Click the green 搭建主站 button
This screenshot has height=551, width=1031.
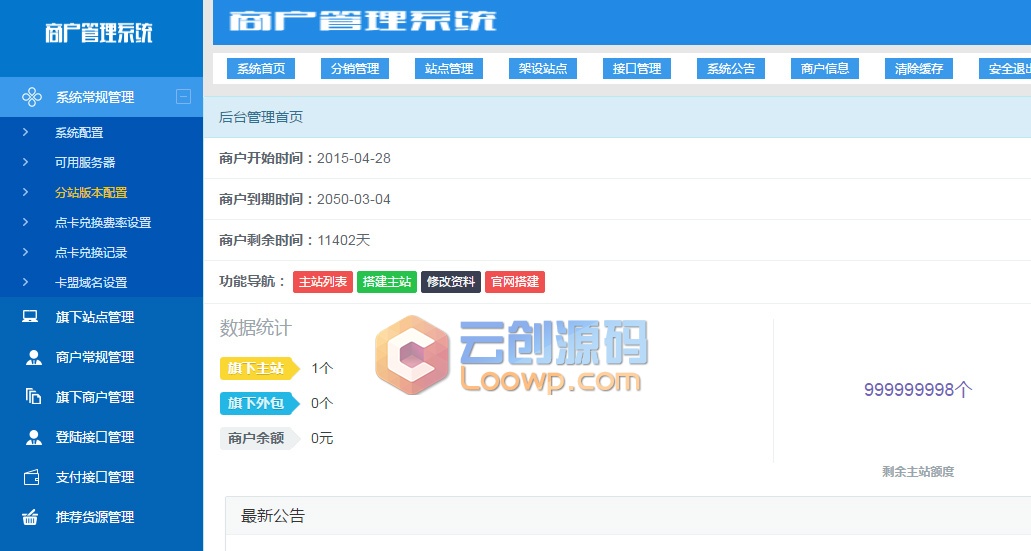coord(387,282)
